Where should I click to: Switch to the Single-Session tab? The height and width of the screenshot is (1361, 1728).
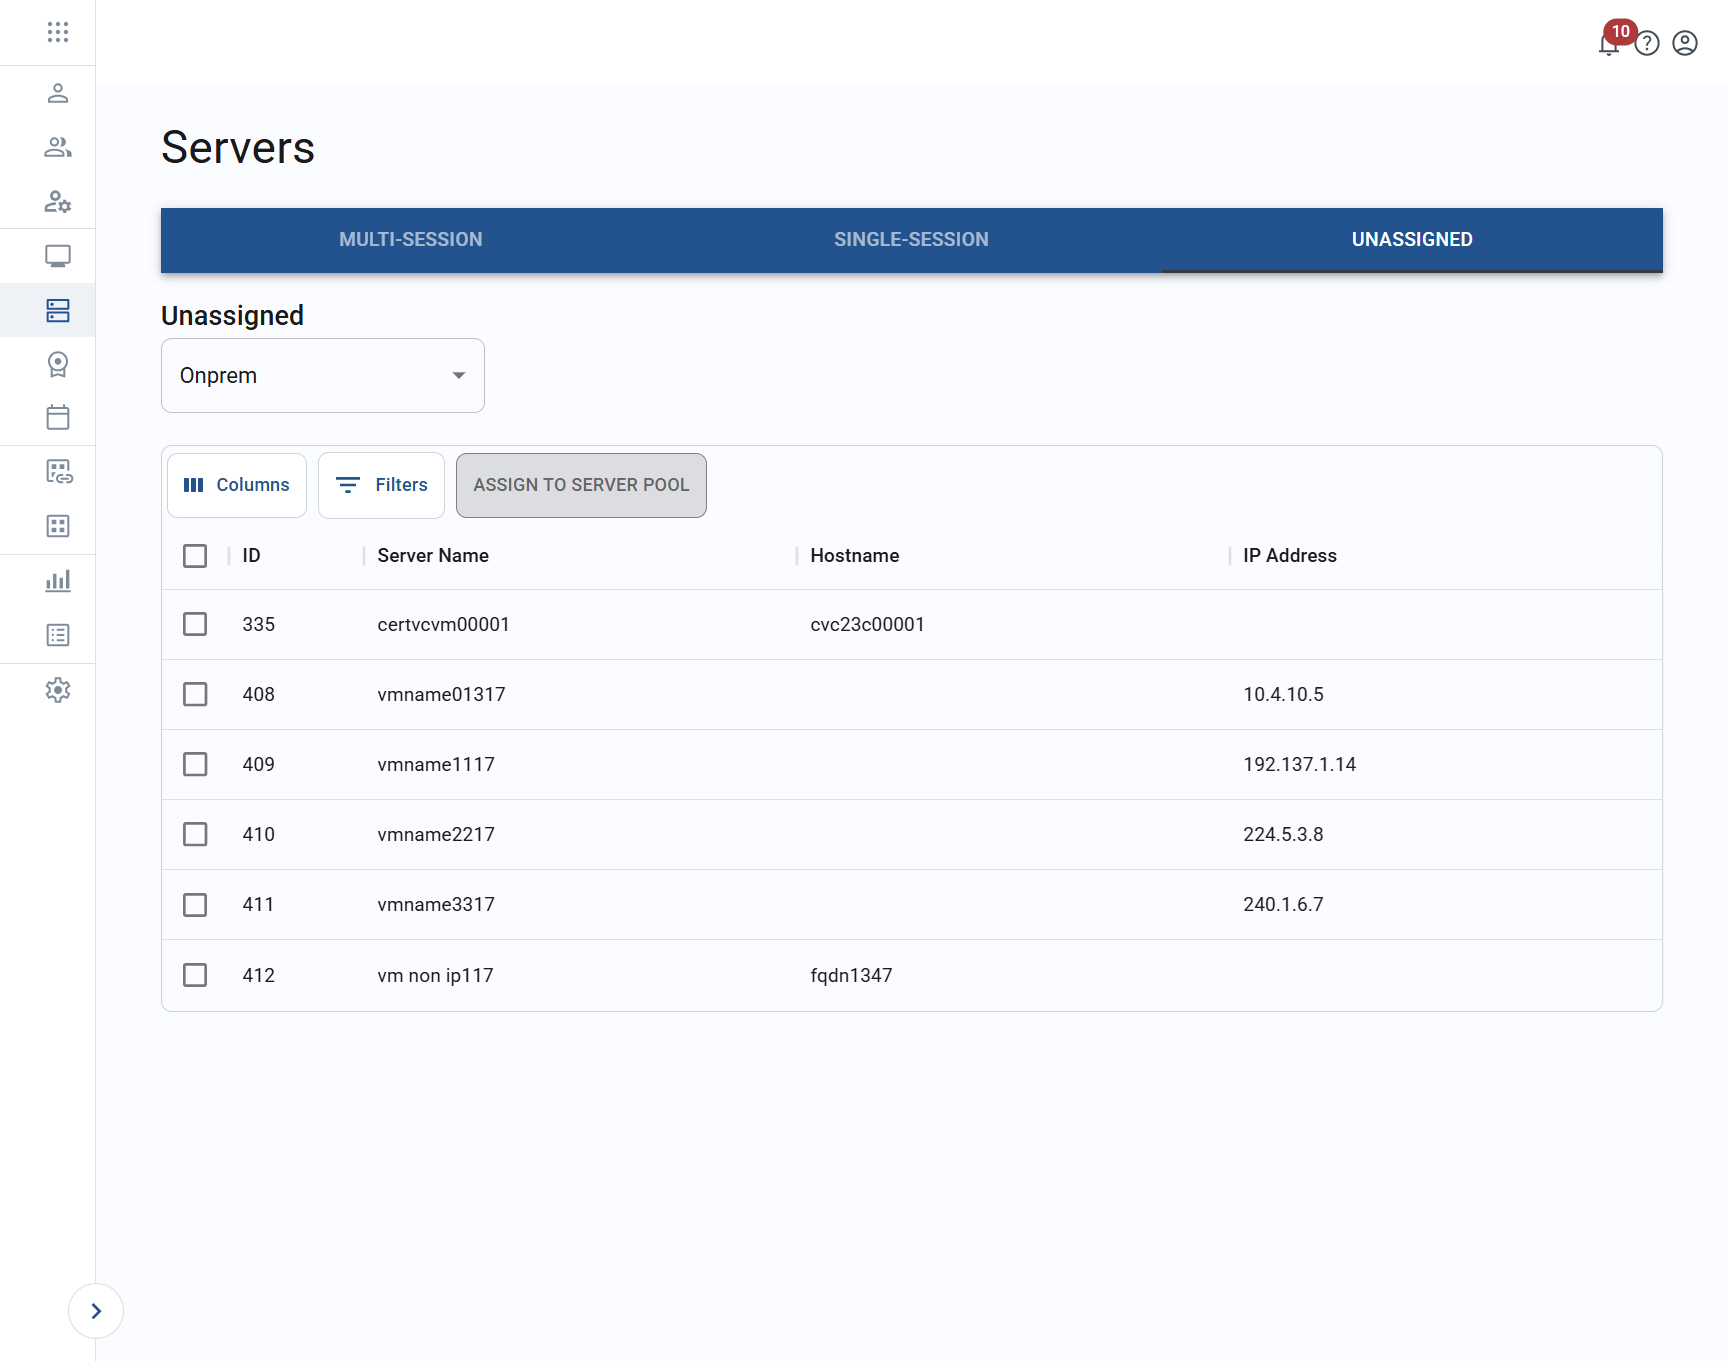point(910,239)
